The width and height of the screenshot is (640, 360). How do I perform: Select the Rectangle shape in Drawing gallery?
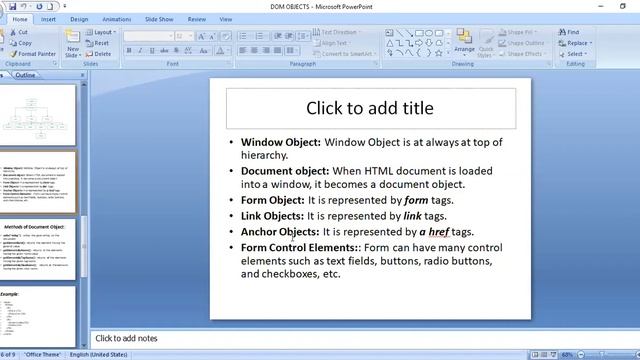point(419,33)
